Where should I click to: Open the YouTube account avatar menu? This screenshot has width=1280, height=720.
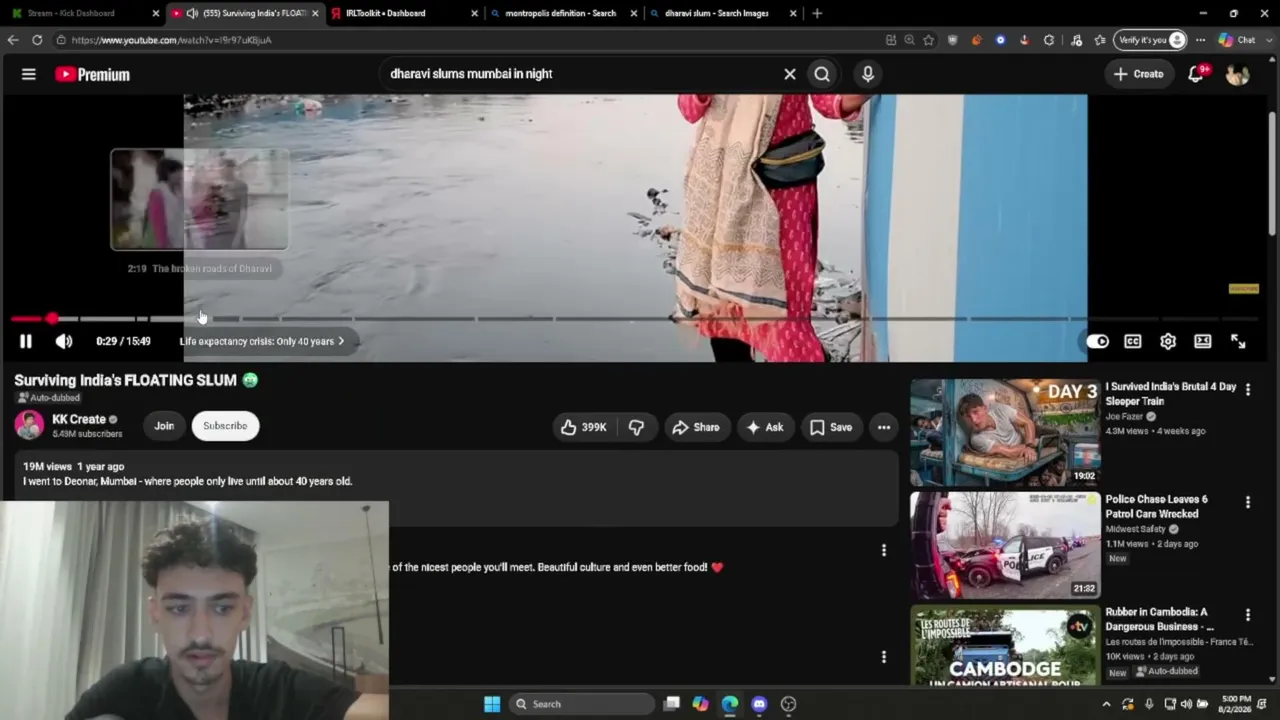[x=1238, y=74]
